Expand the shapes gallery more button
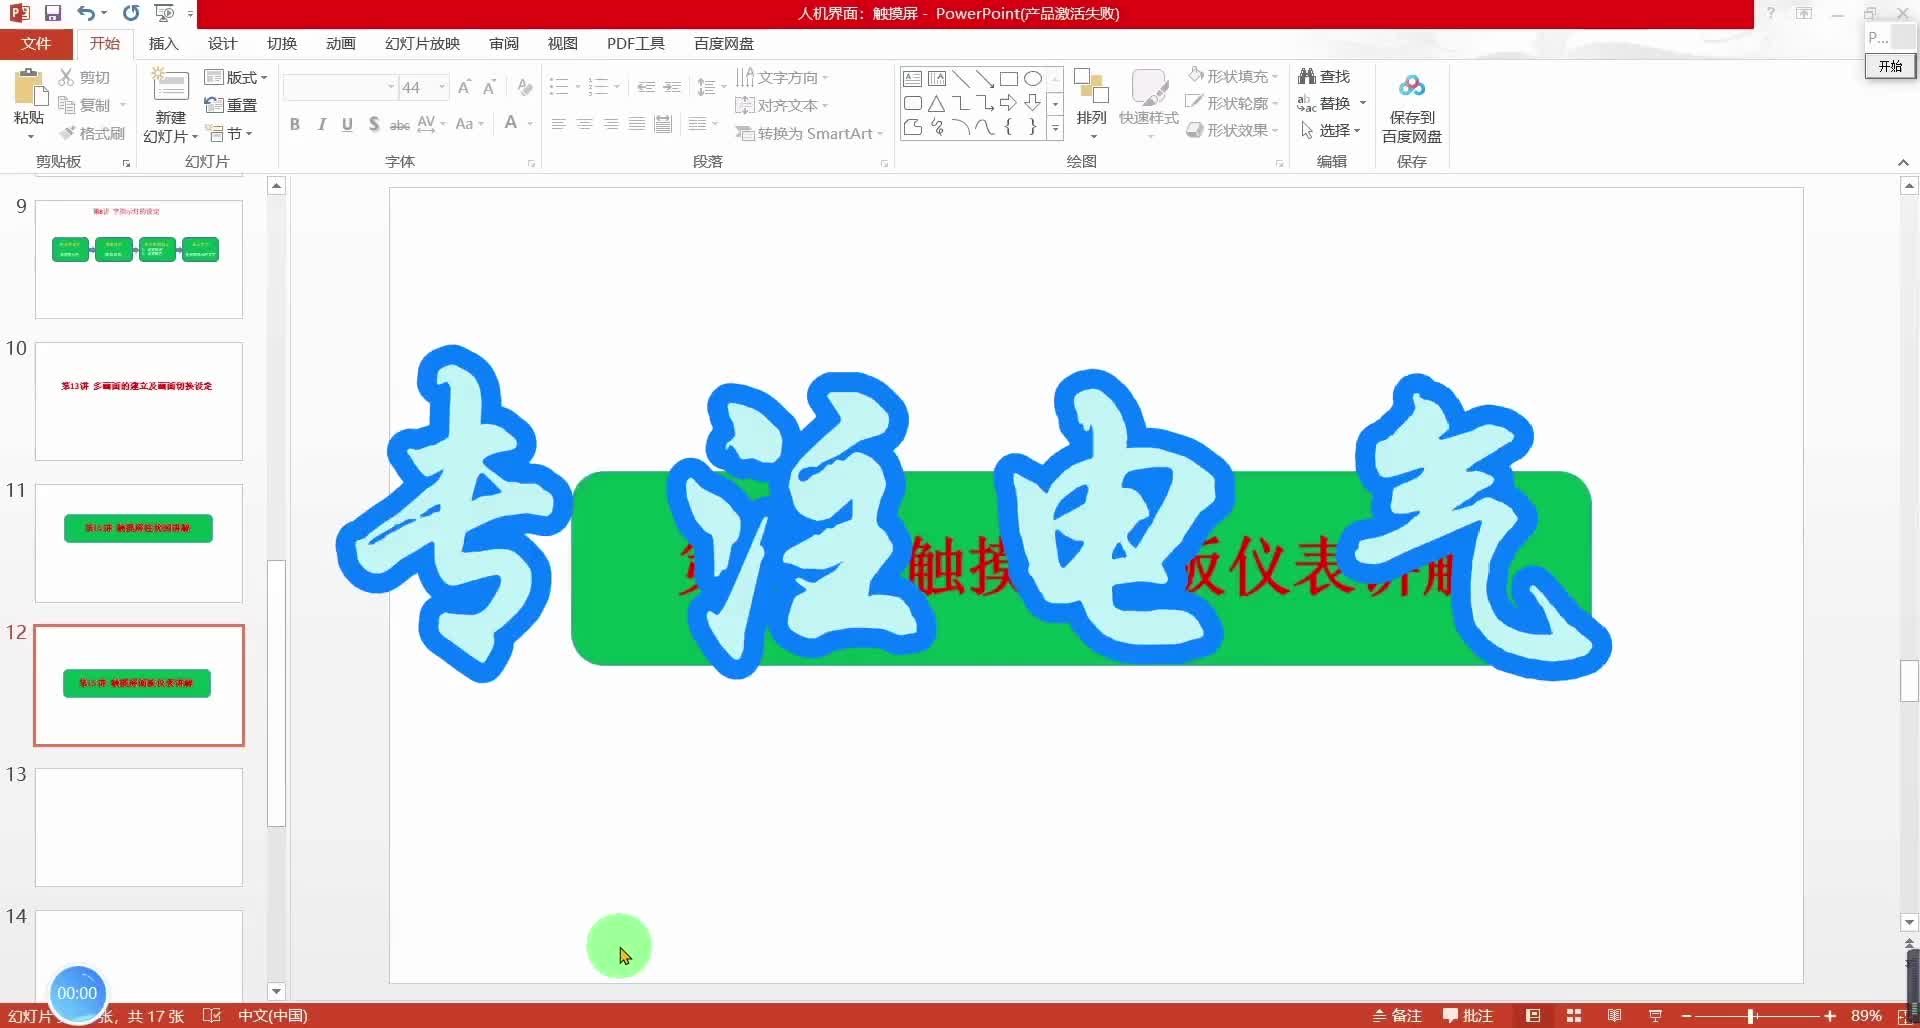The width and height of the screenshot is (1920, 1028). (1055, 128)
